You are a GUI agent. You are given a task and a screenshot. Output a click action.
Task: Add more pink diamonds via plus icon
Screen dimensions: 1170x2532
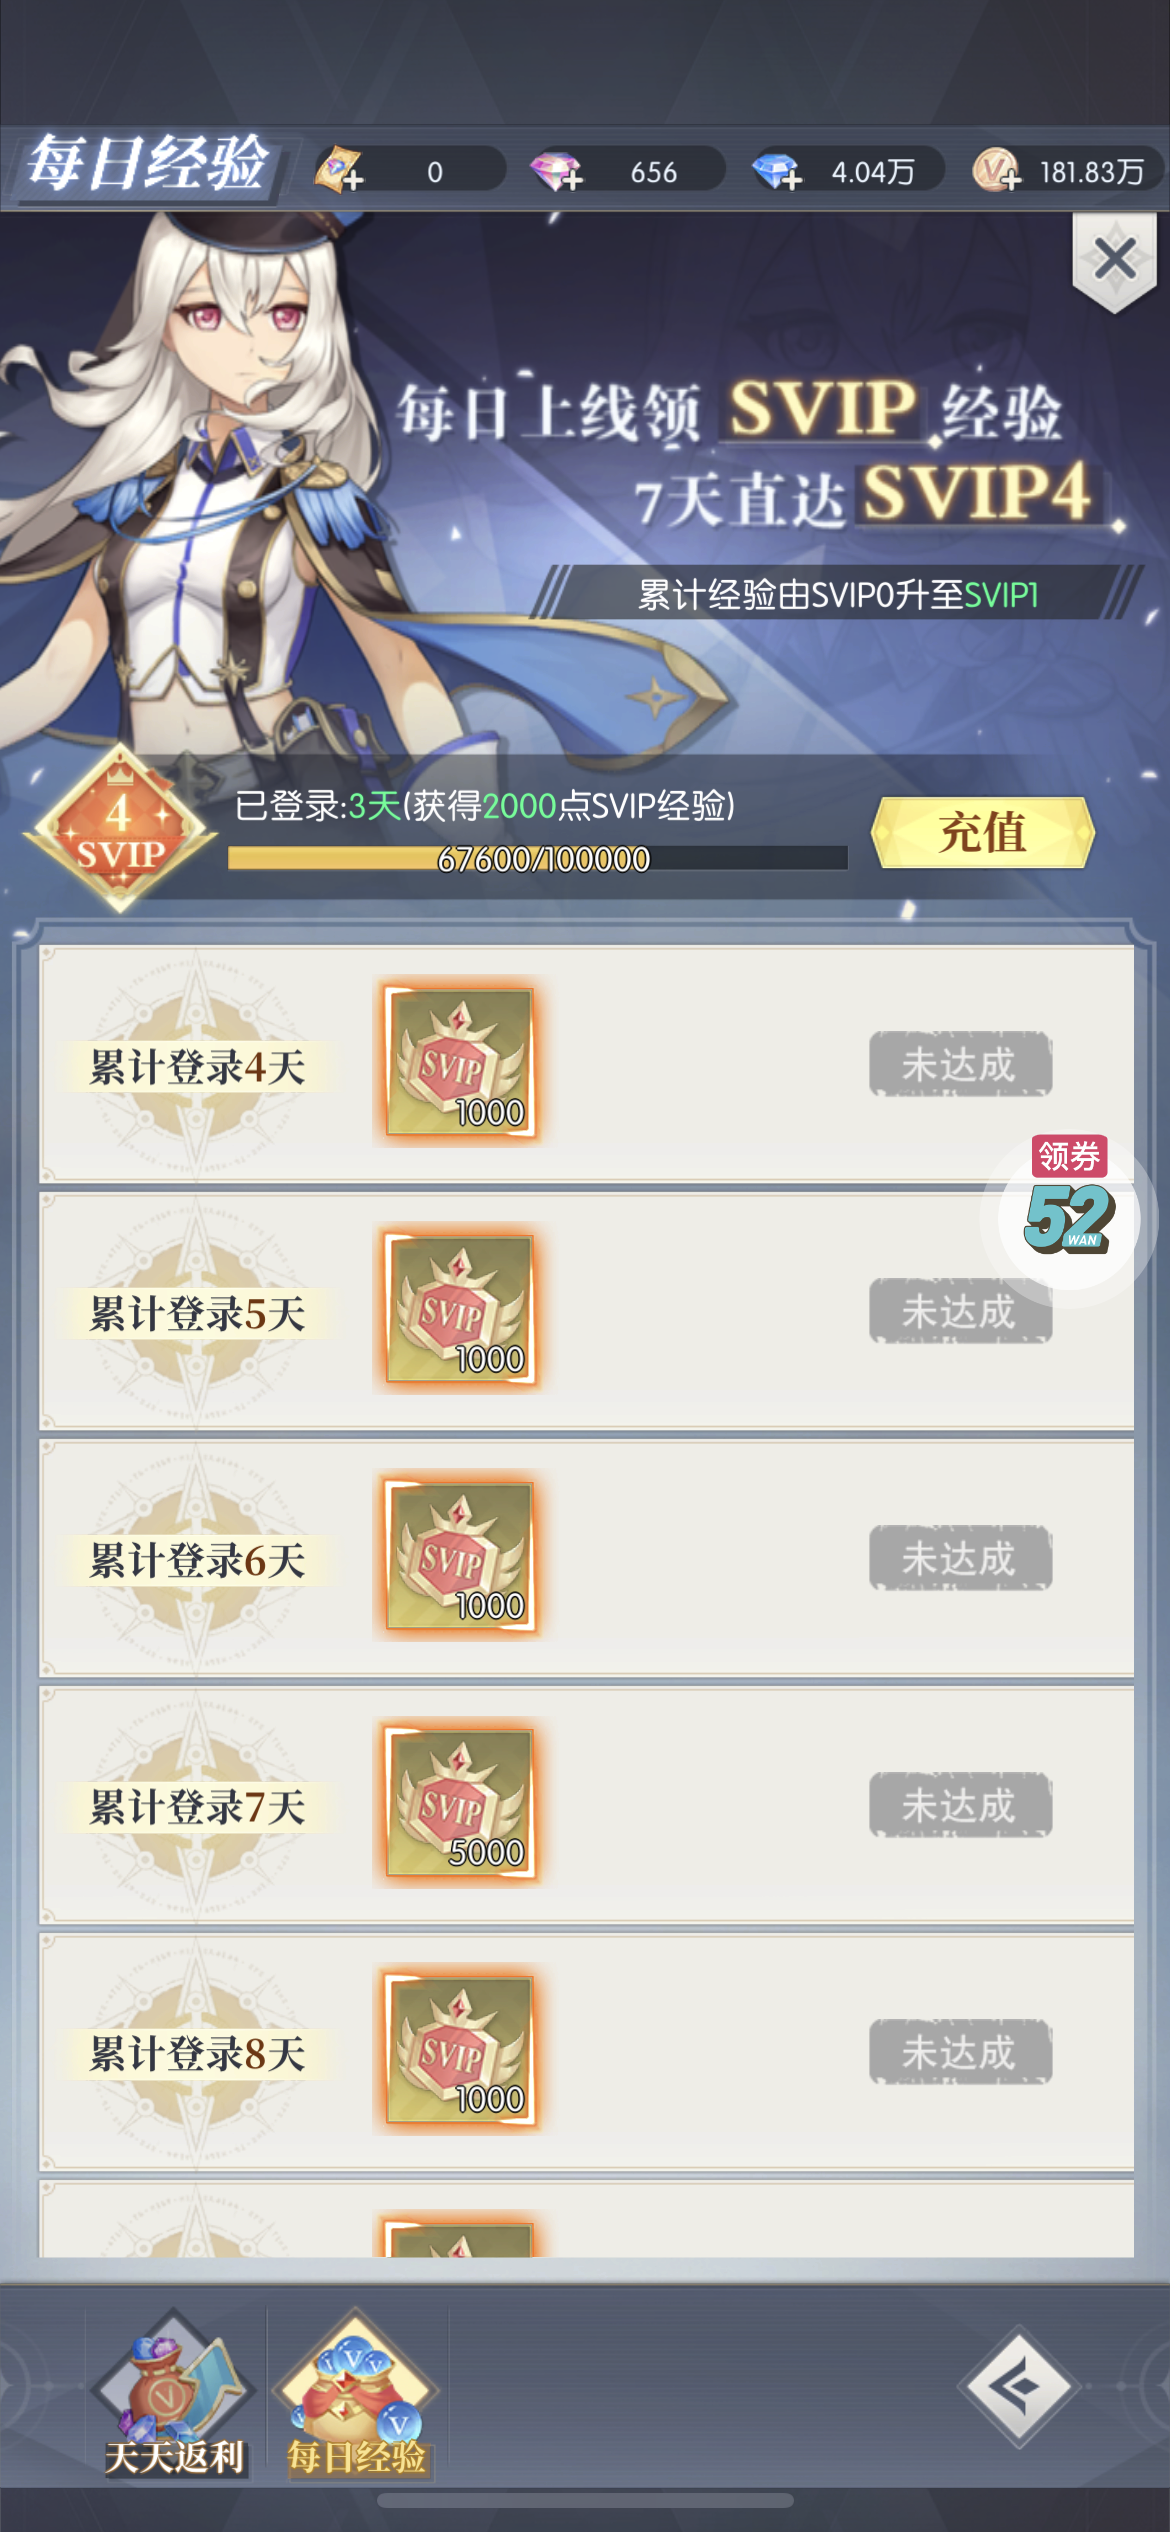557,171
